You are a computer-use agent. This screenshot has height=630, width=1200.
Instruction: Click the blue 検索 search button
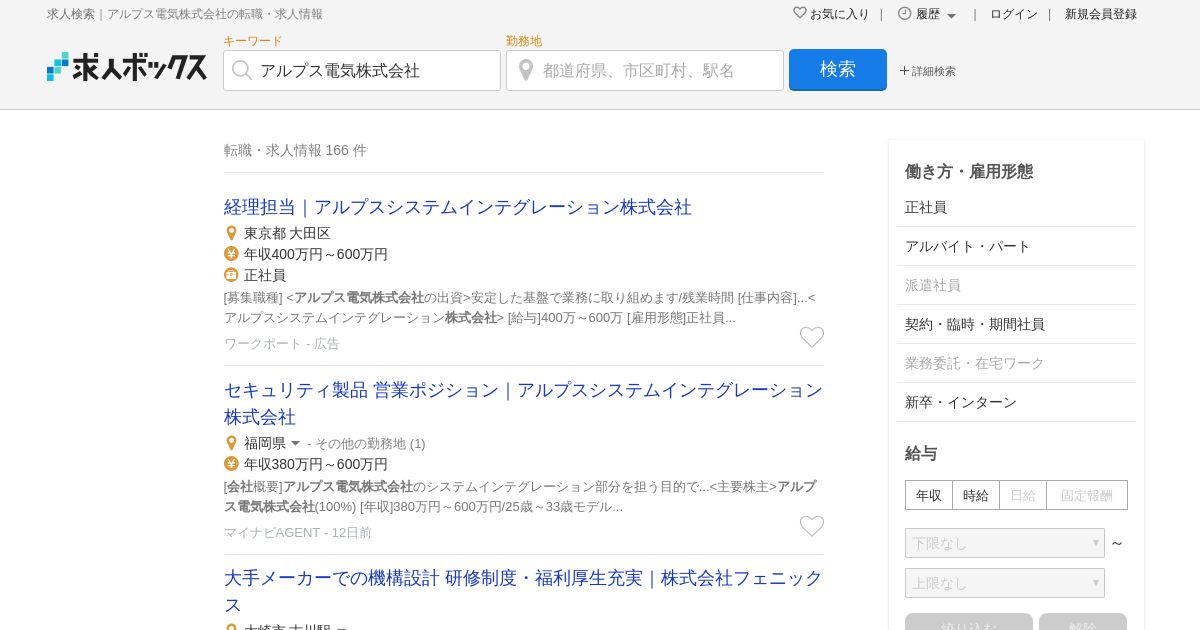838,70
